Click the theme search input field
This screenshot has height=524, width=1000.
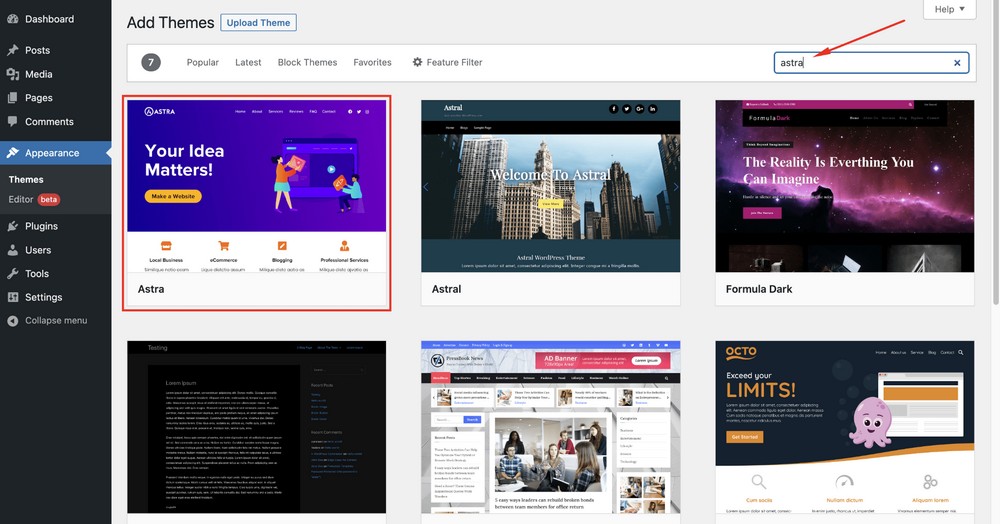[860, 63]
